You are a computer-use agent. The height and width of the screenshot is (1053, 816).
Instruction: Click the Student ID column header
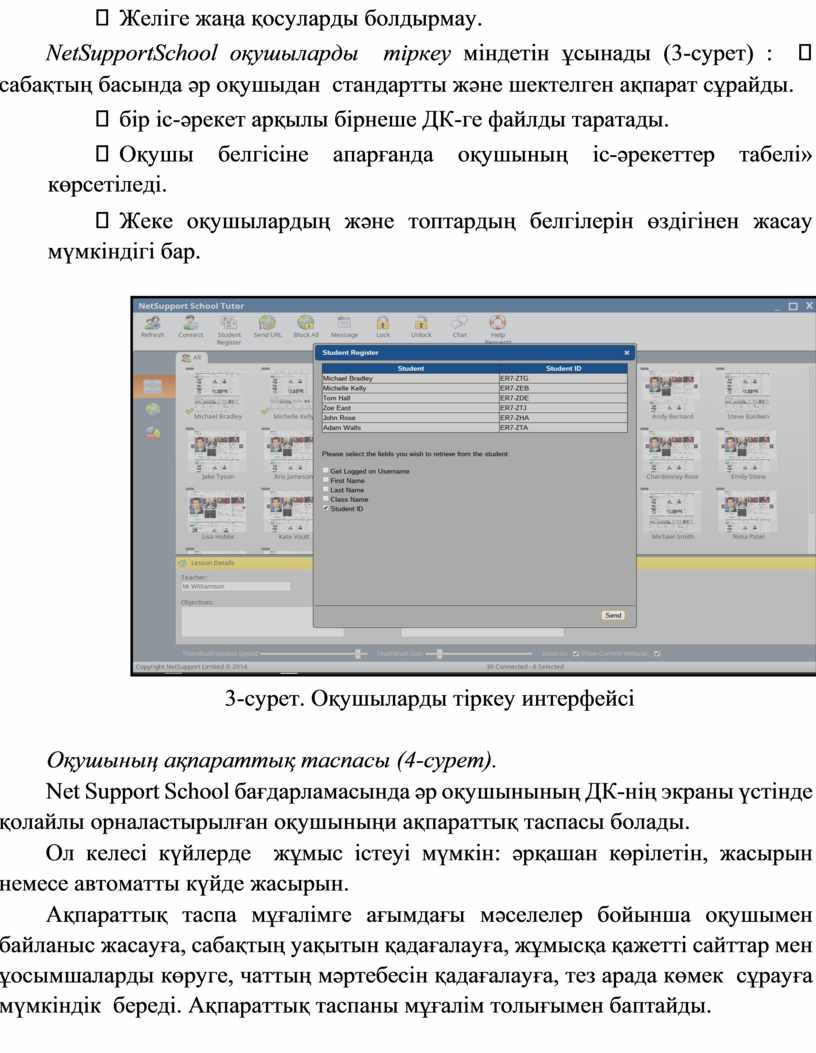563,369
